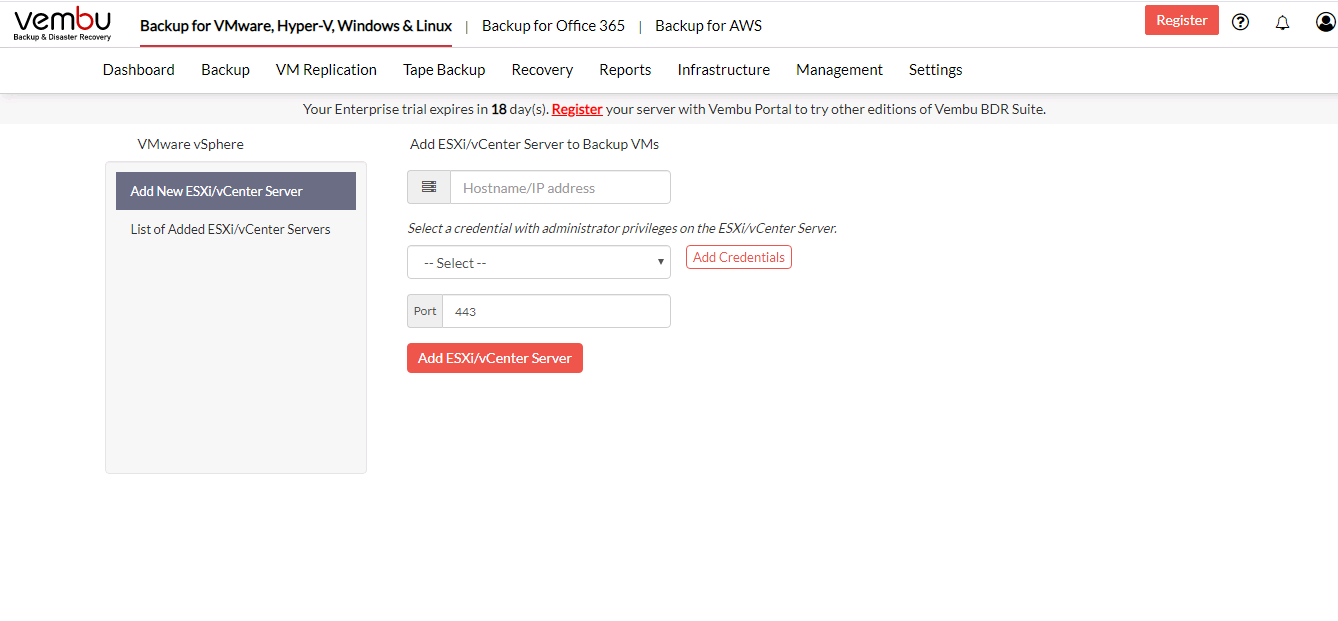Viewport: 1338px width, 621px height.
Task: Focus the Hostname/IP address input field
Action: (560, 187)
